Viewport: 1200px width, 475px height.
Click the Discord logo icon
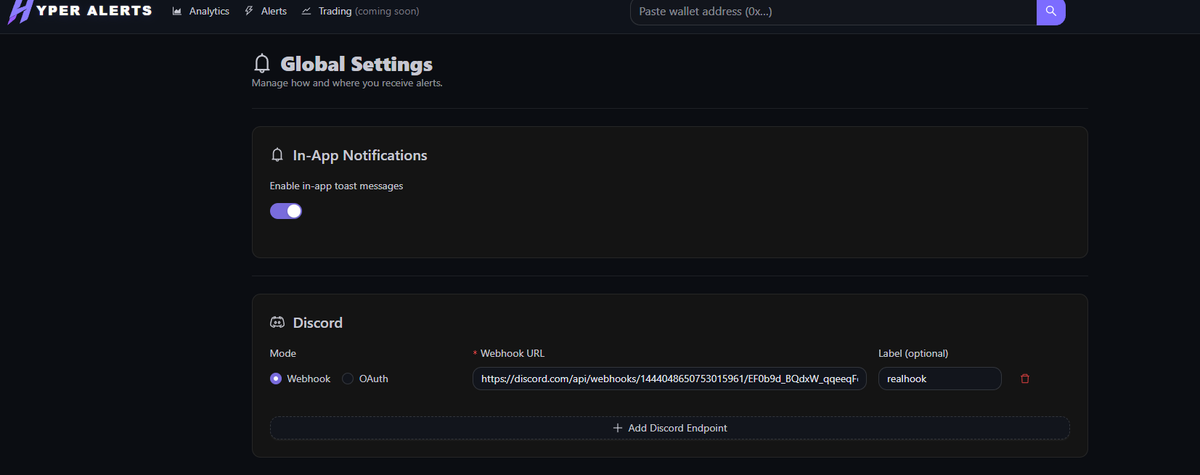pos(278,323)
